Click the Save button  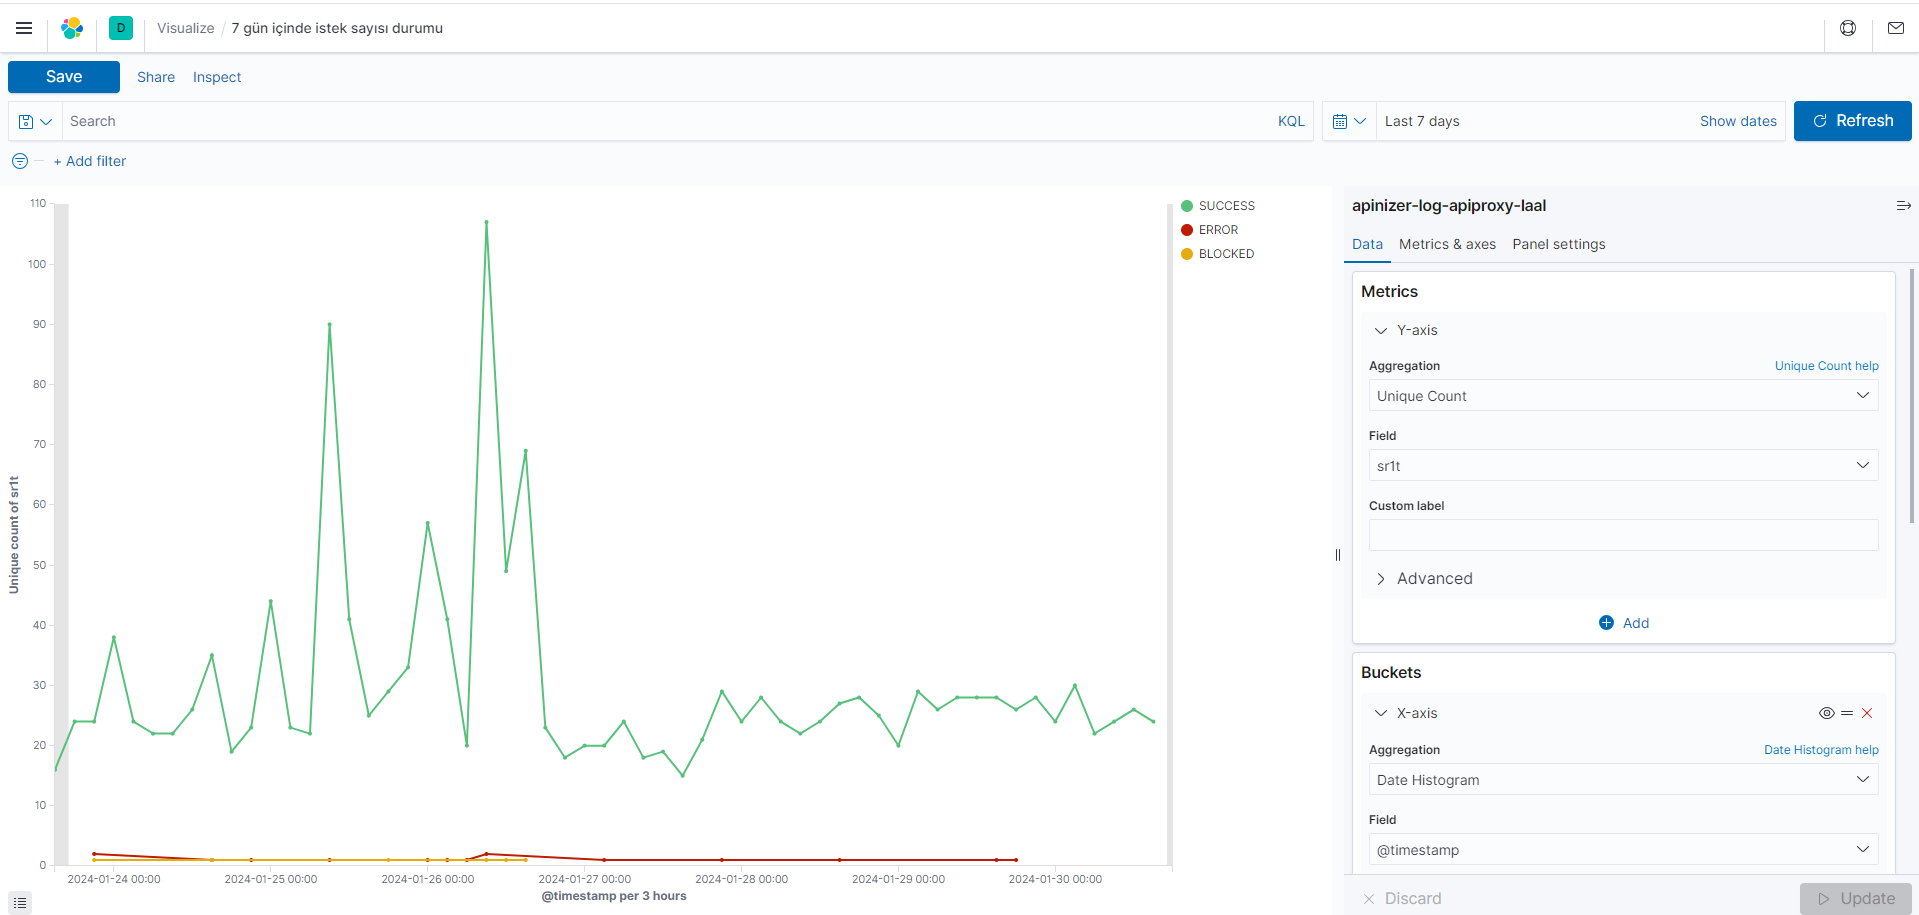pyautogui.click(x=63, y=76)
